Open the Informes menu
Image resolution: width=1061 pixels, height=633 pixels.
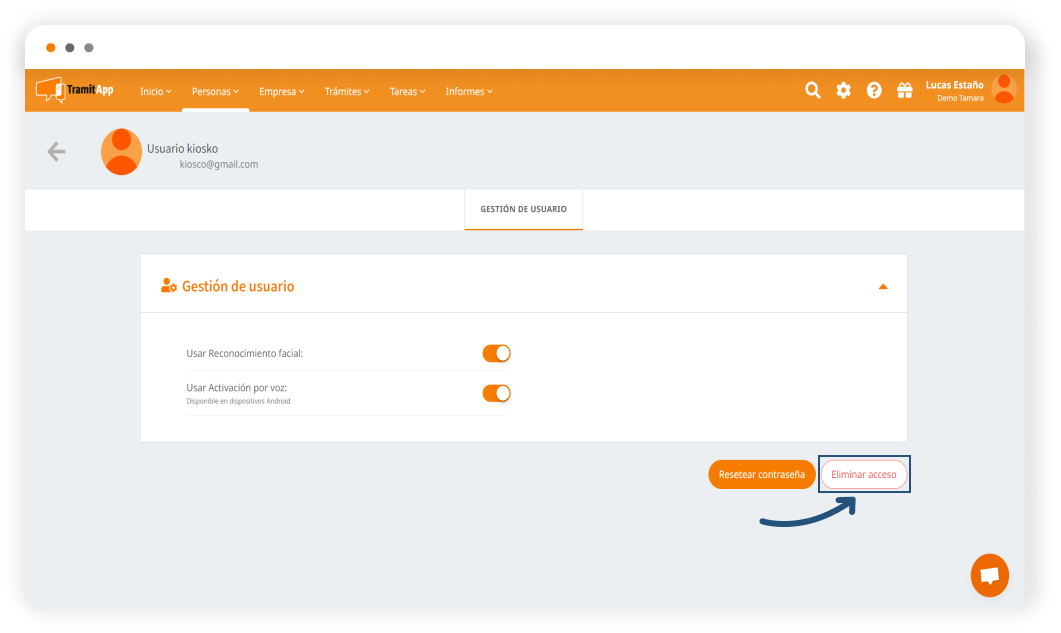pos(468,91)
